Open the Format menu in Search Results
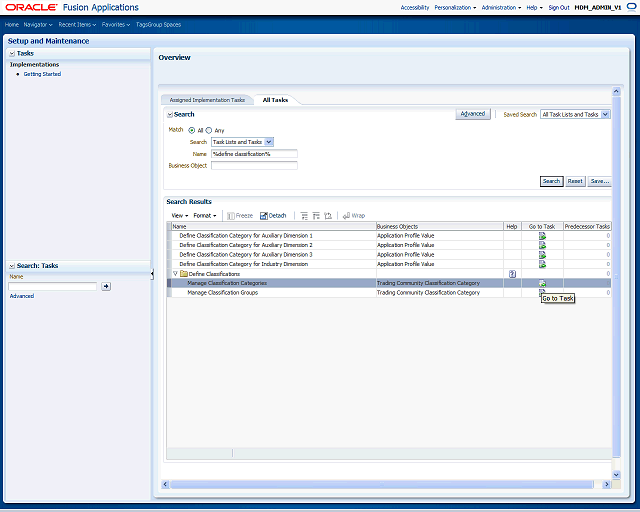Screen dimensions: 640x512 [205, 216]
